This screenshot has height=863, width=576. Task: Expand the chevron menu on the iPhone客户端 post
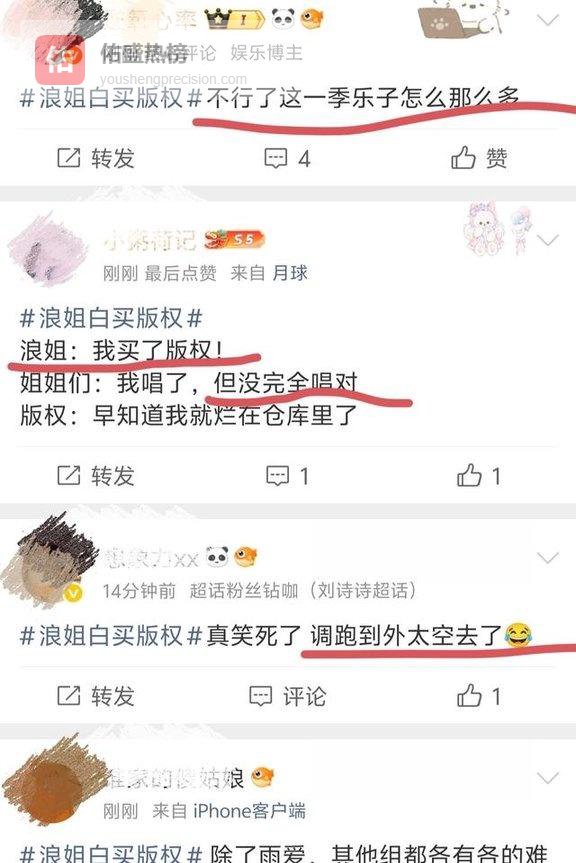tap(548, 778)
